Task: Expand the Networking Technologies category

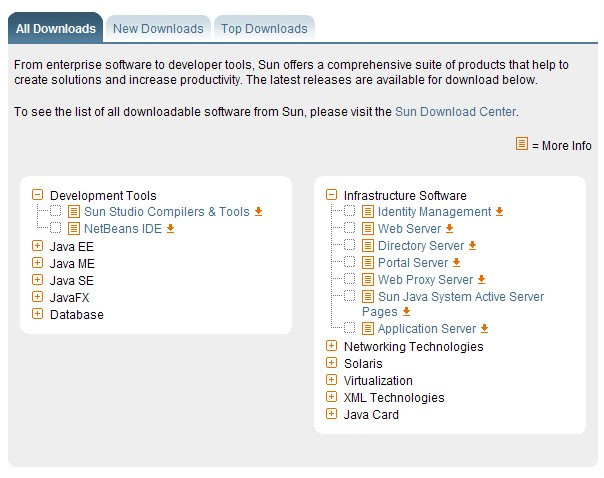Action: click(x=331, y=346)
